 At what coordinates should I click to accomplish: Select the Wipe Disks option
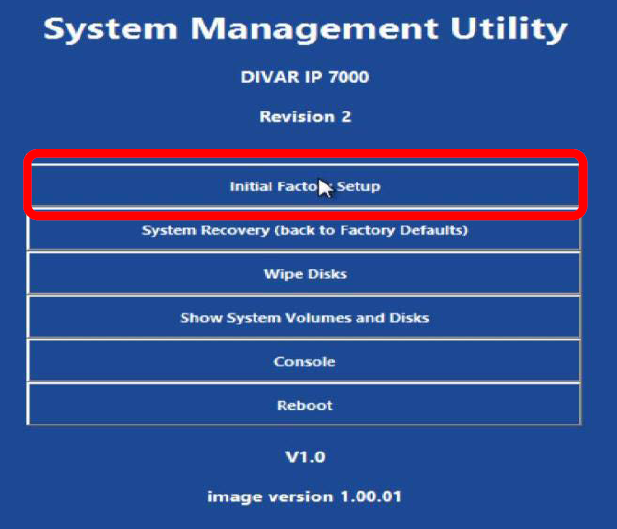point(305,274)
